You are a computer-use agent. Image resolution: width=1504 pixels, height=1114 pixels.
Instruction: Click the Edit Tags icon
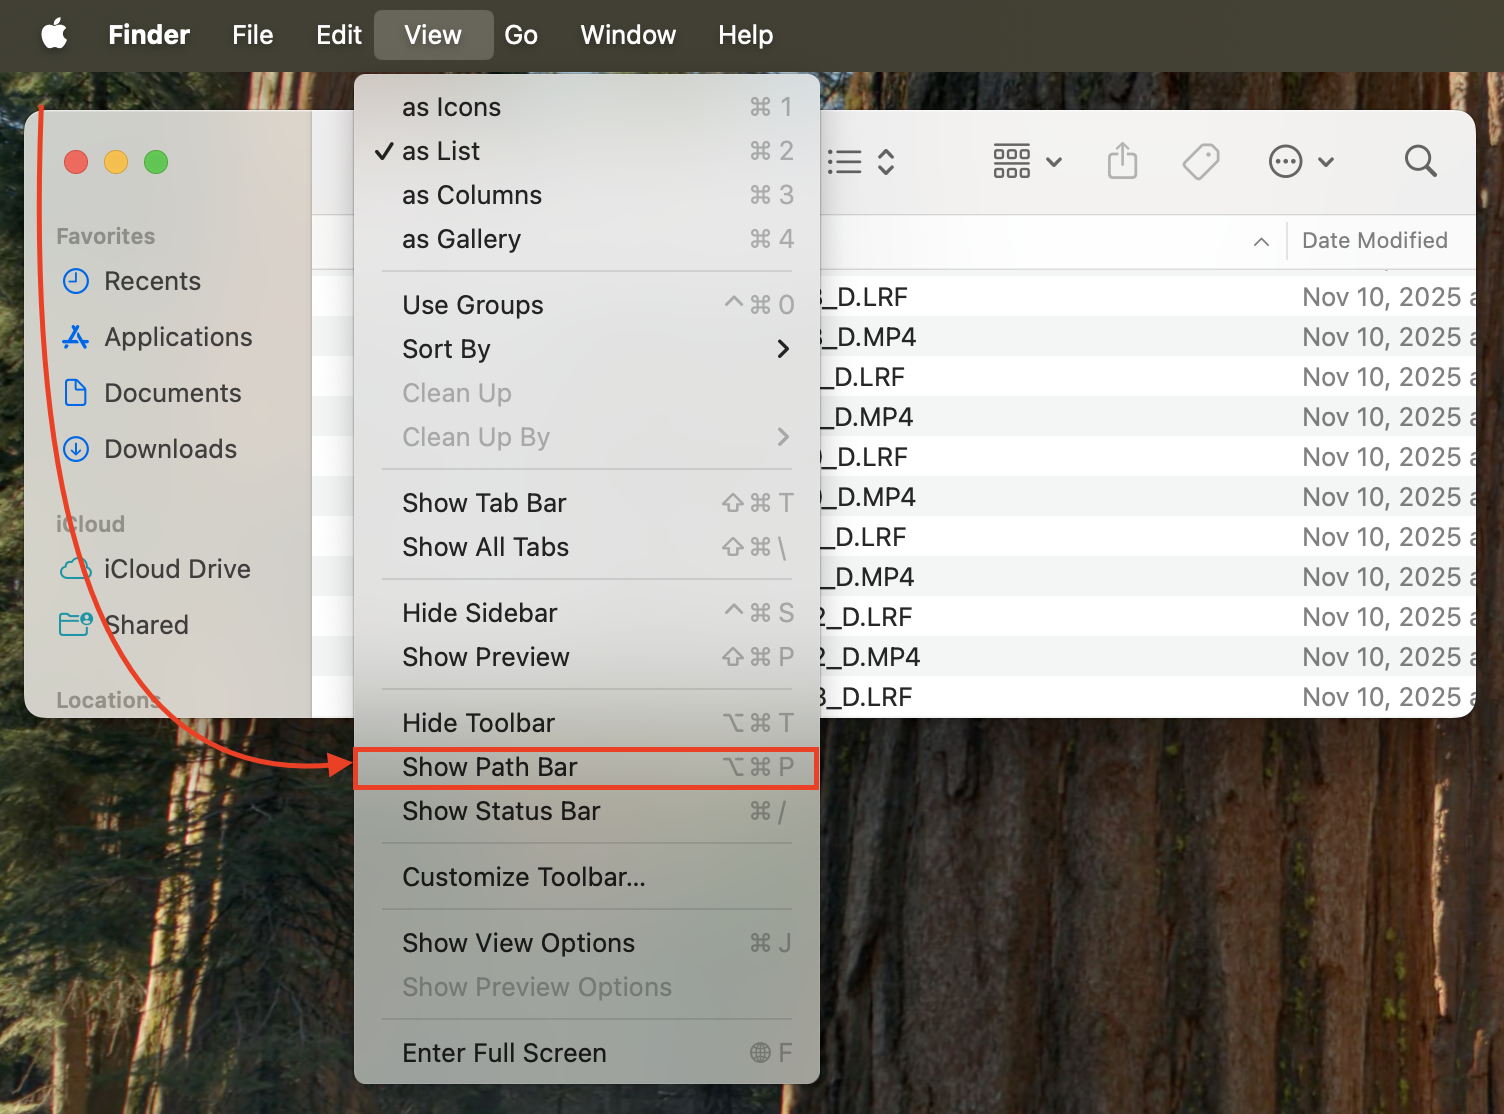1201,161
